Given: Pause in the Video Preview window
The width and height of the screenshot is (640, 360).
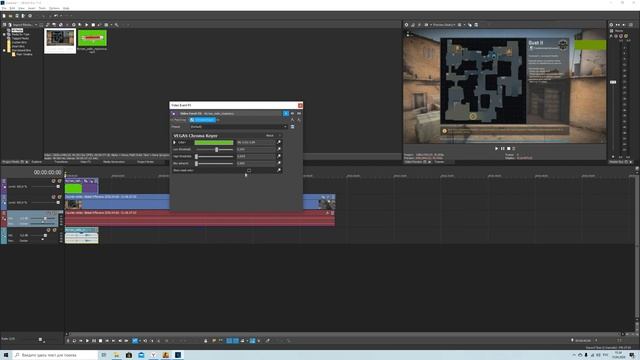Looking at the screenshot, I should tap(502, 149).
